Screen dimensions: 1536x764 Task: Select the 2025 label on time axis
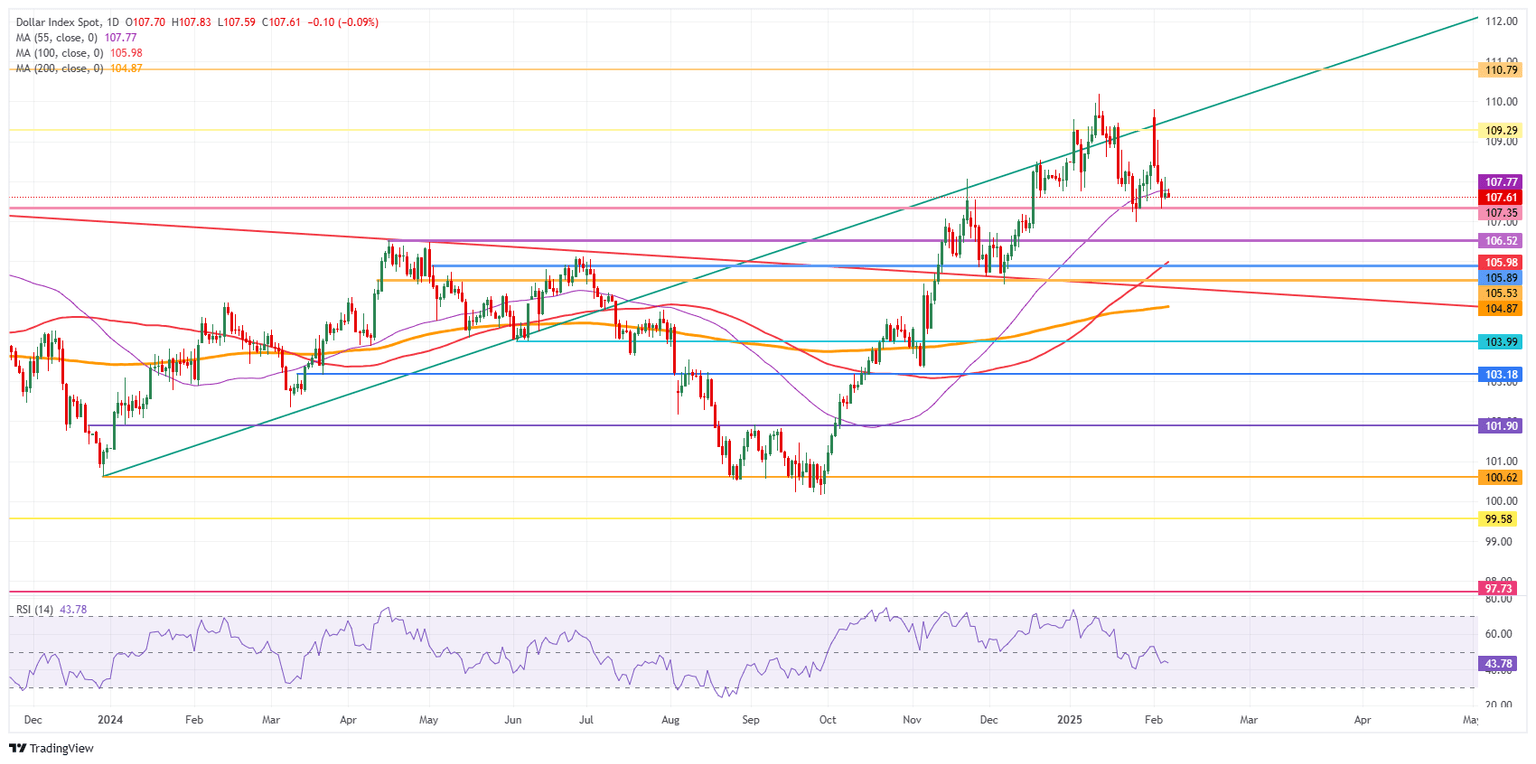(1071, 718)
